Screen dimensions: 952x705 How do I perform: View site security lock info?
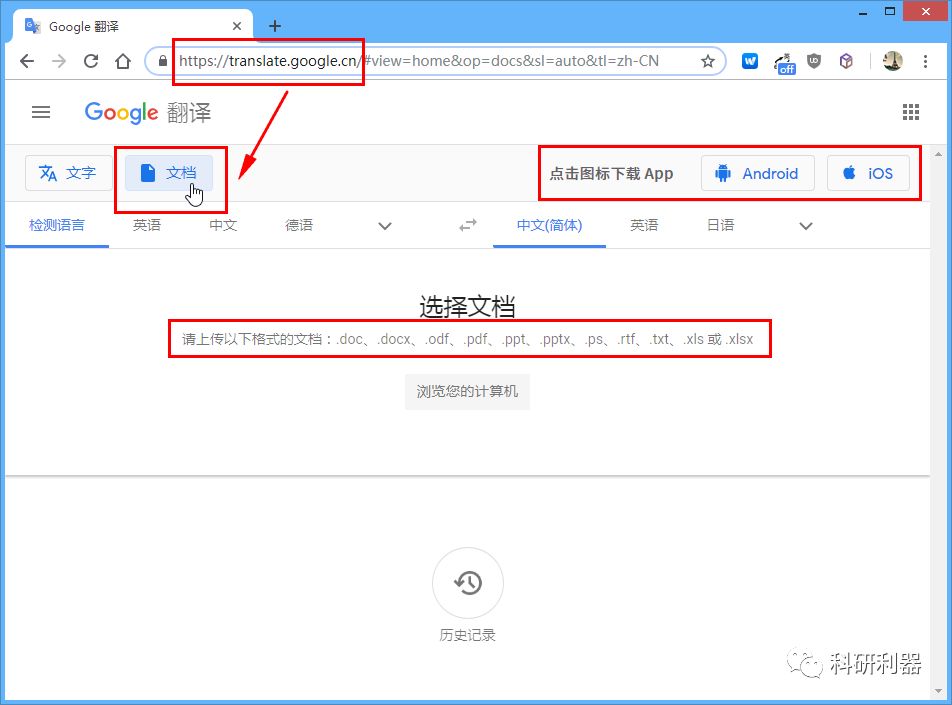163,61
